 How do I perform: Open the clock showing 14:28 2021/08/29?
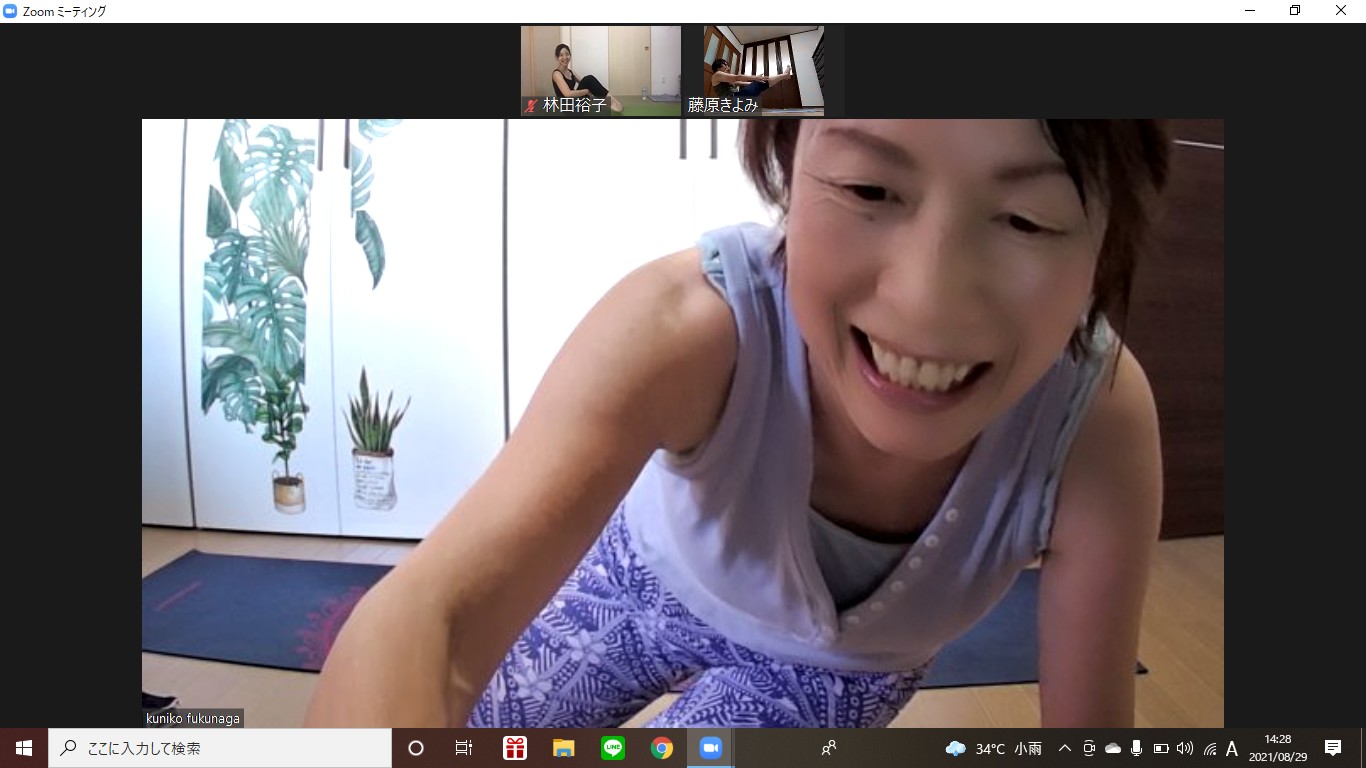coord(1277,748)
